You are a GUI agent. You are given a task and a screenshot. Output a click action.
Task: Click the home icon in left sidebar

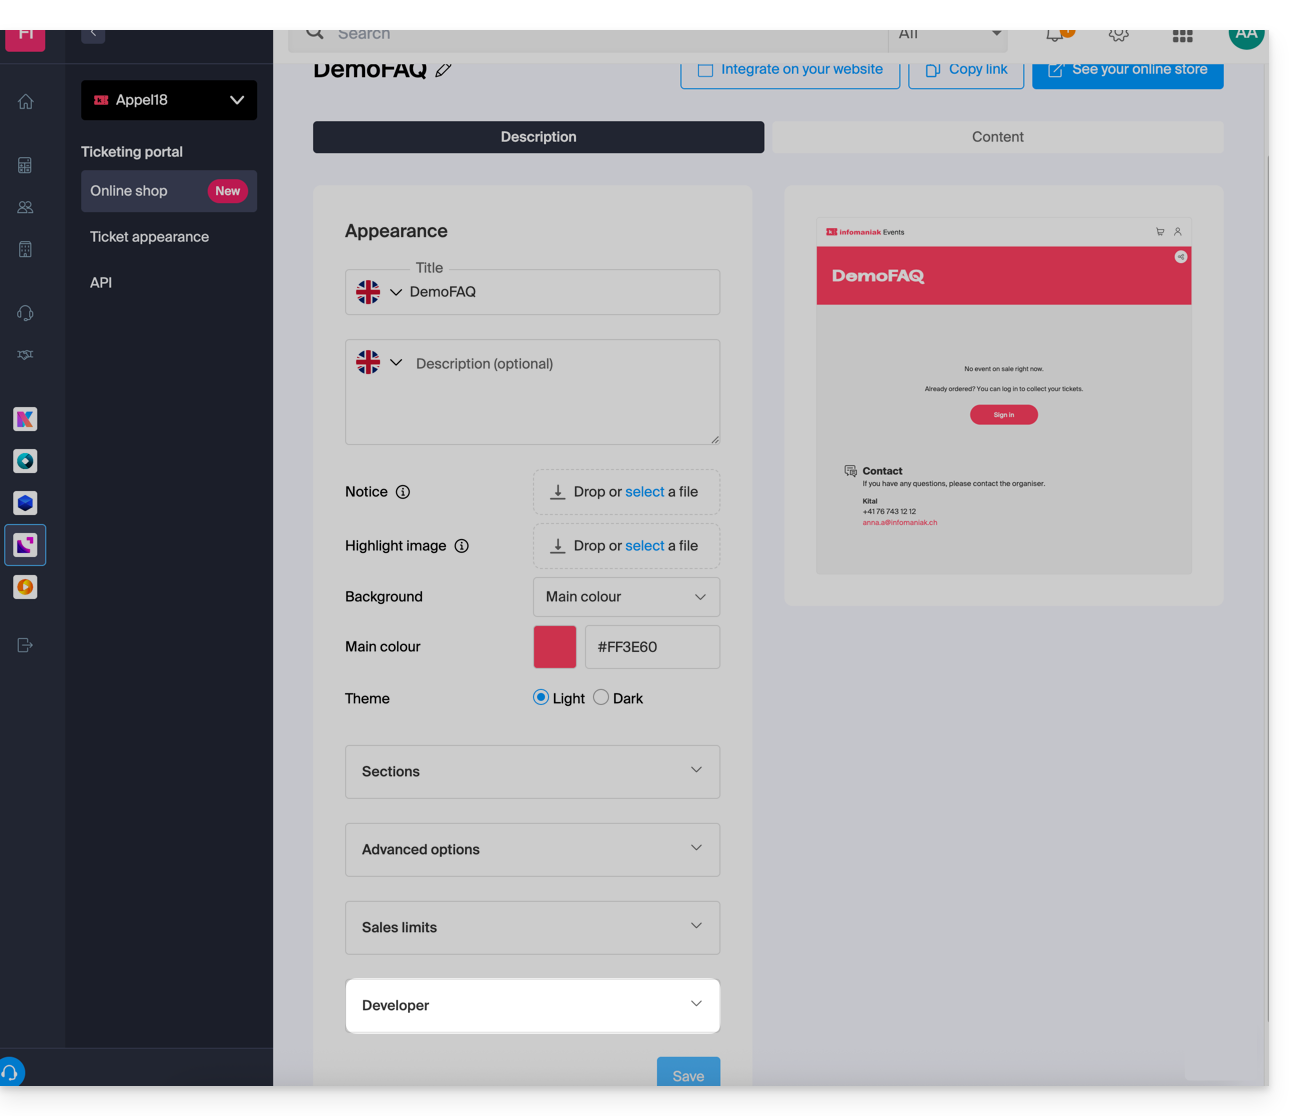(26, 102)
